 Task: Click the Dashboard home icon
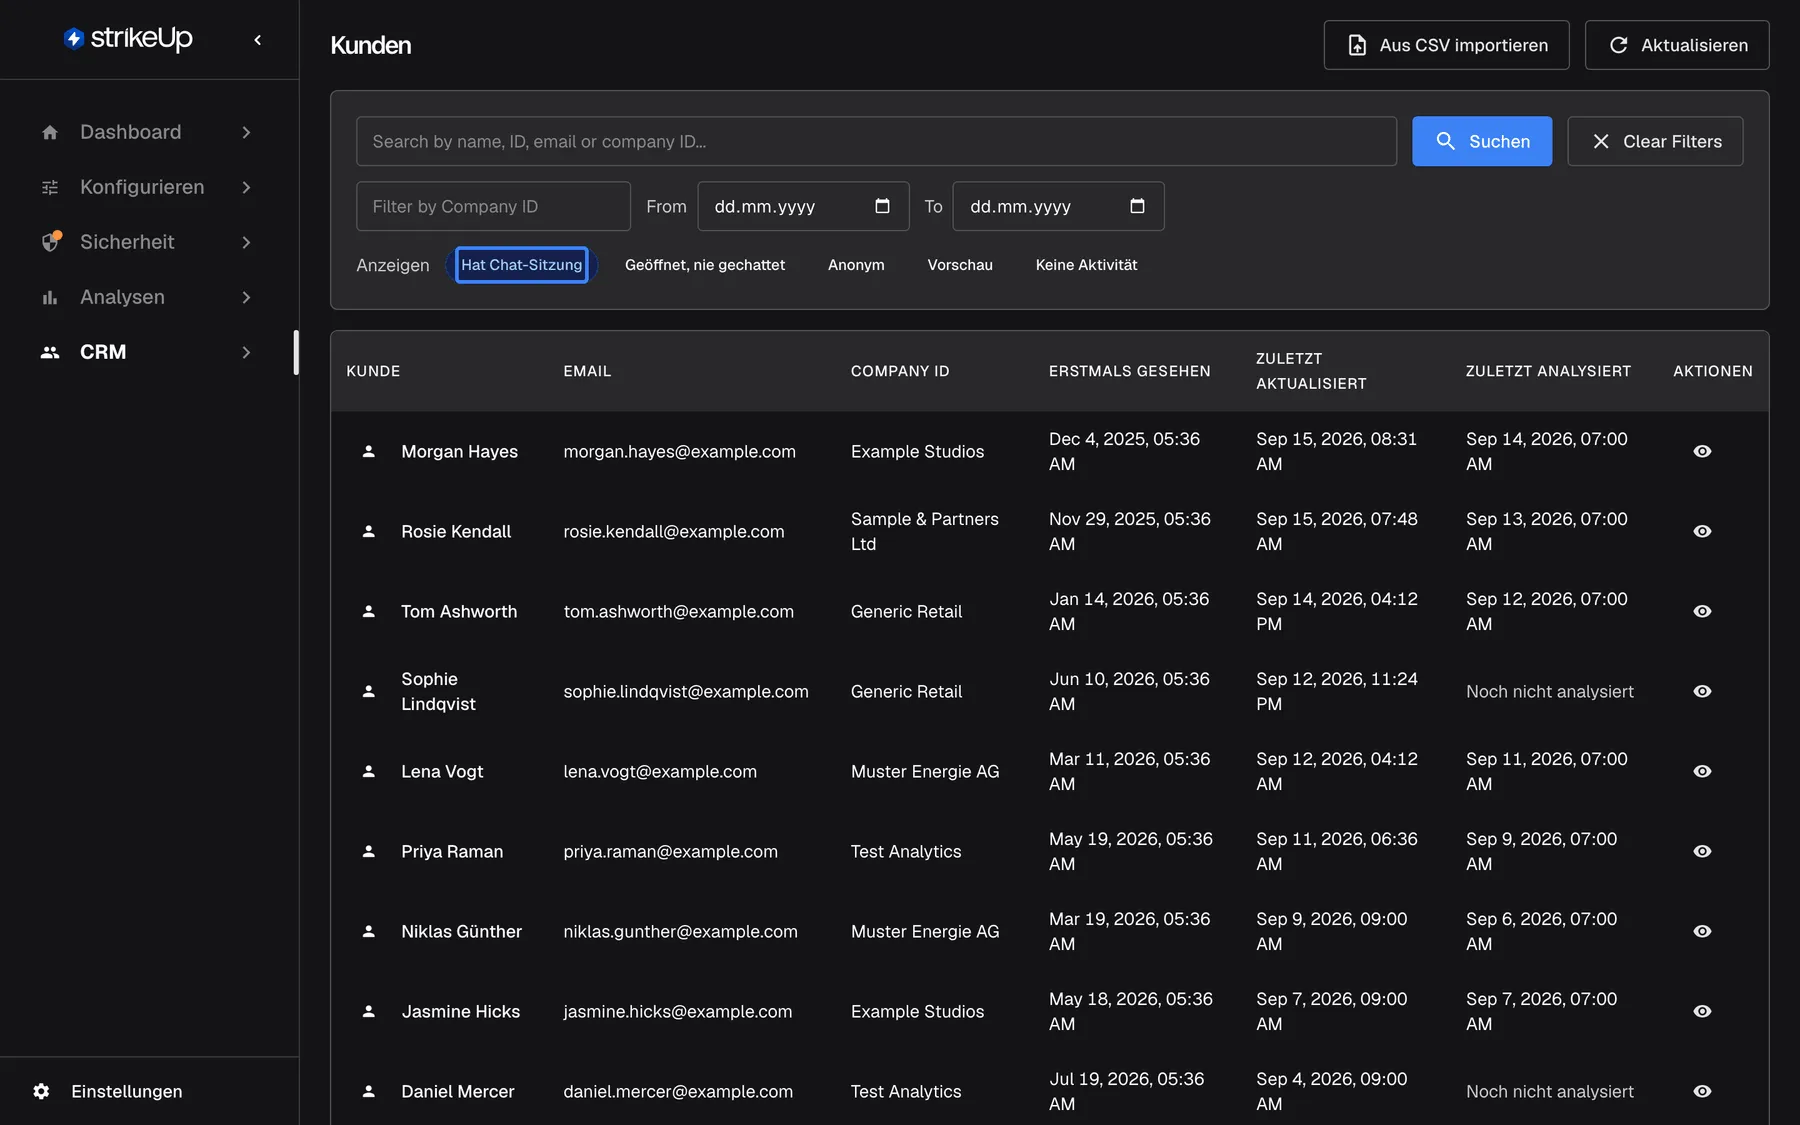point(50,132)
